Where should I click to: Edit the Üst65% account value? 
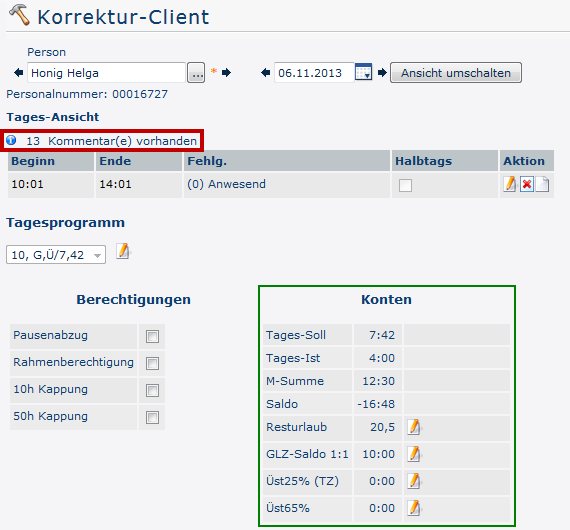pos(414,508)
